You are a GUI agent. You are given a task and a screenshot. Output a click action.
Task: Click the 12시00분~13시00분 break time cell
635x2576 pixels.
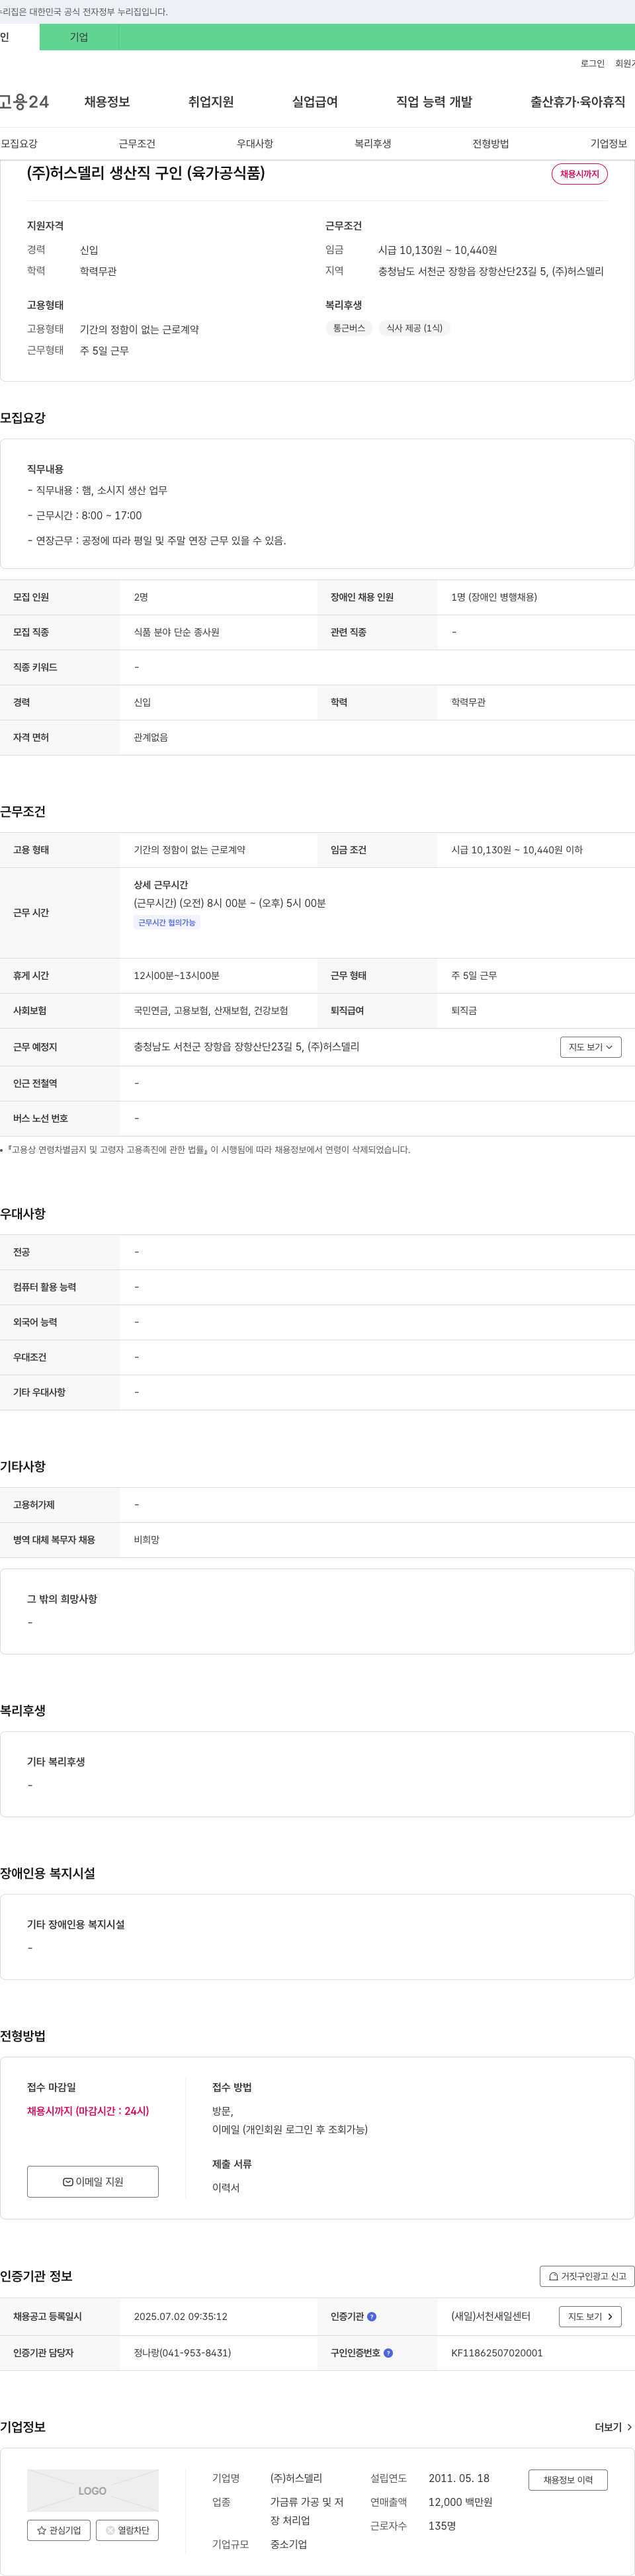coord(177,976)
